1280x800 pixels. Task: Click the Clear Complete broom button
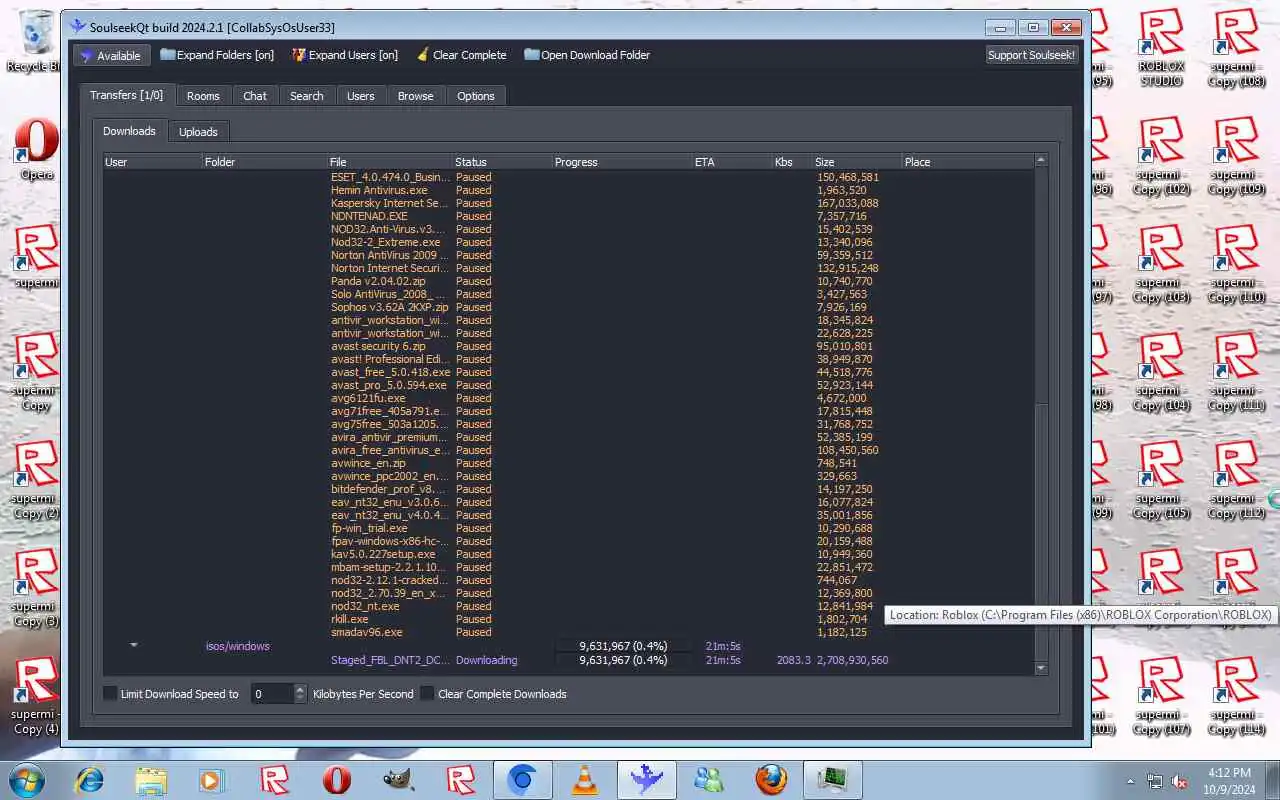(461, 55)
